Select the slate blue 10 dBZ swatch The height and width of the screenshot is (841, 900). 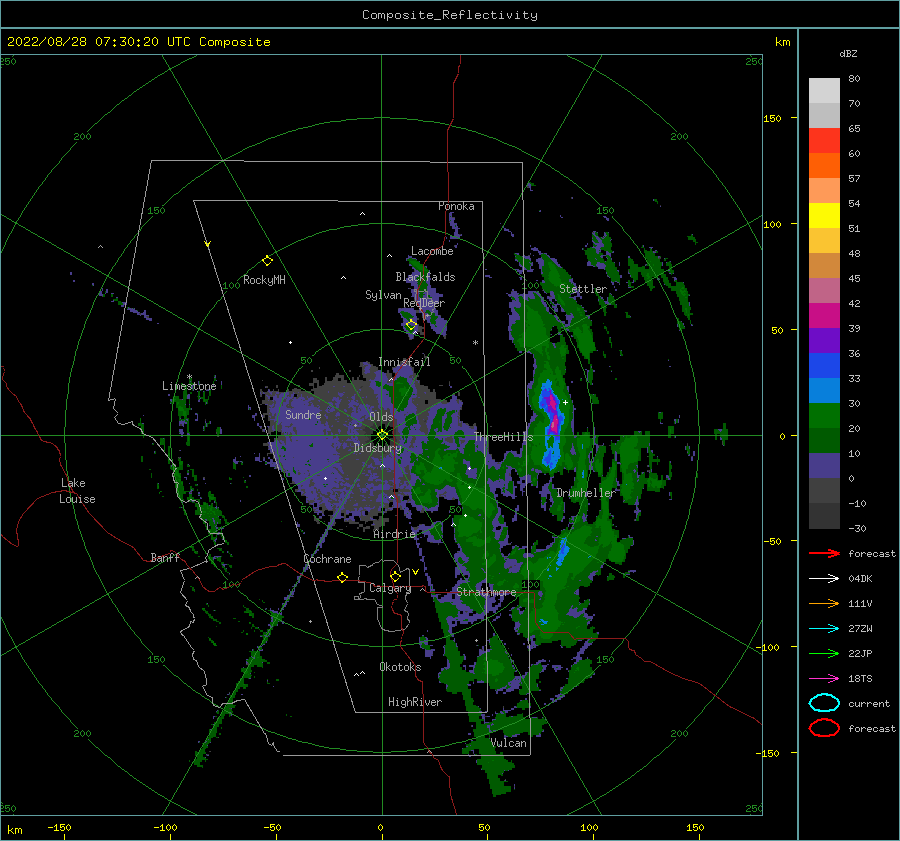click(824, 465)
